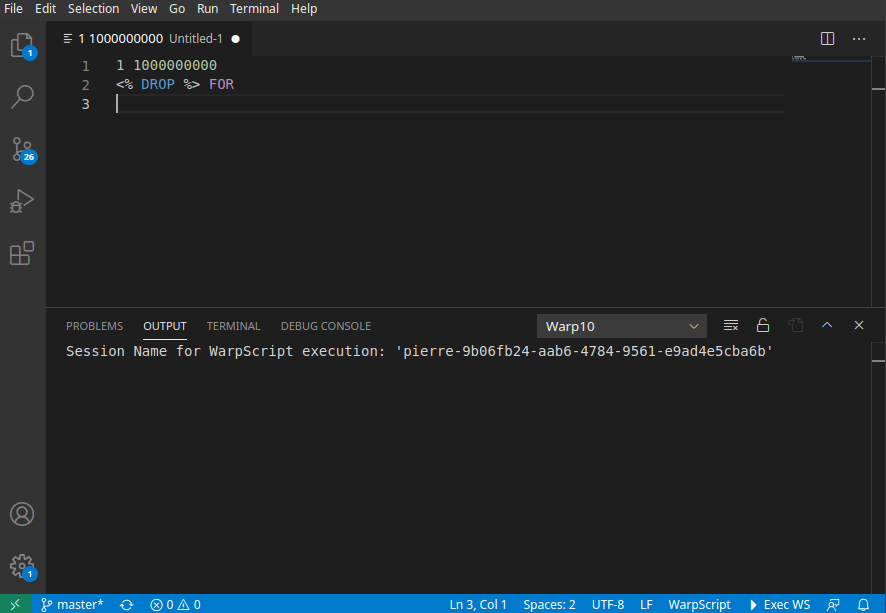Click the DROP keyword in line 2
Viewport: 886px width, 613px height.
158,84
